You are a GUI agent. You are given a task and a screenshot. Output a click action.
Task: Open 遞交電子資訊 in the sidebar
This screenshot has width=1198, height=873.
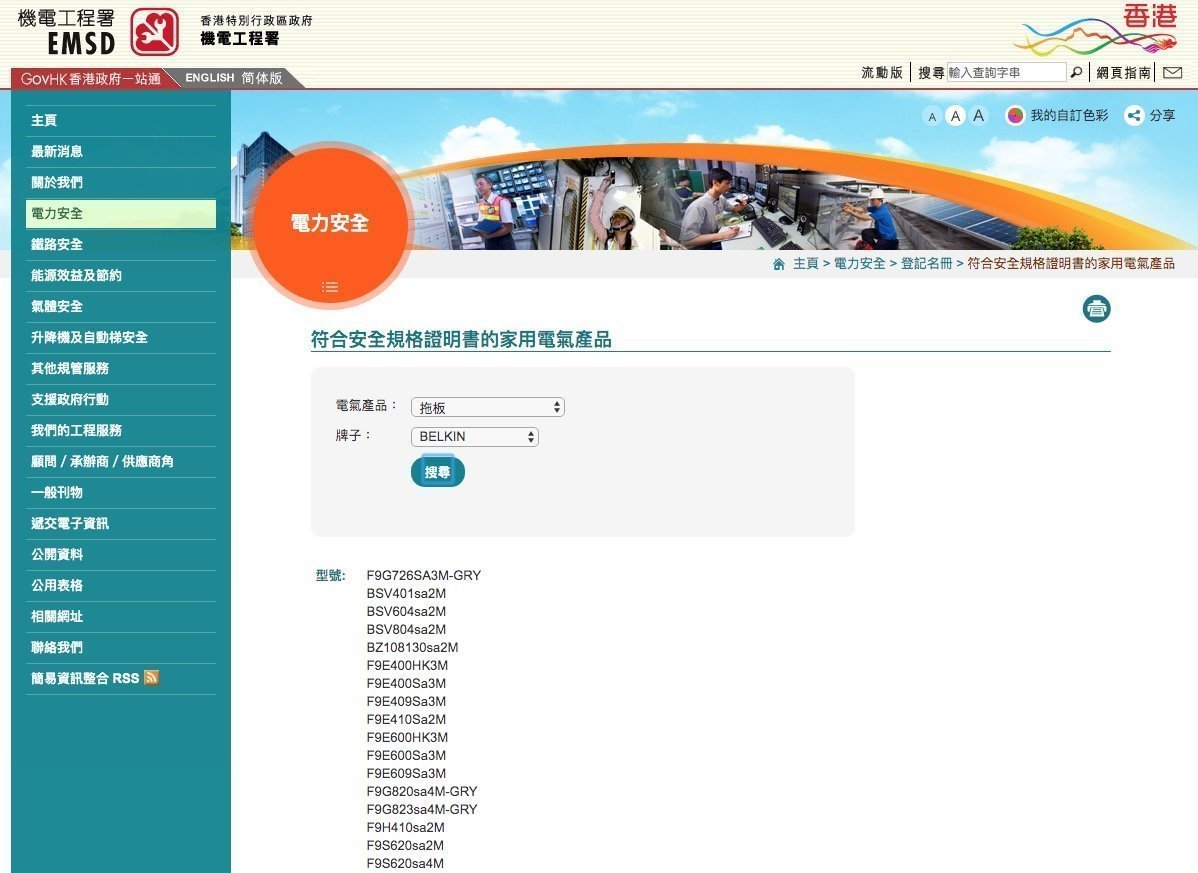(121, 524)
